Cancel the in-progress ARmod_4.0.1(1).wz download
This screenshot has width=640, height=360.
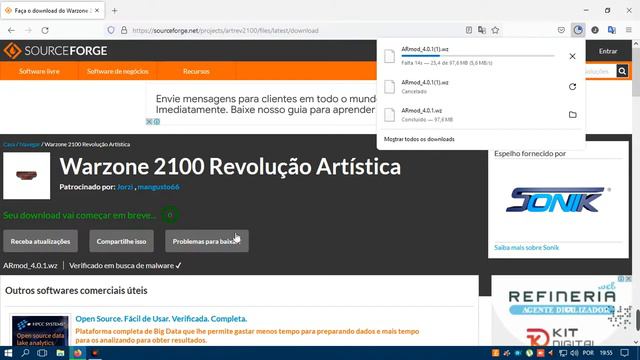pyautogui.click(x=572, y=56)
